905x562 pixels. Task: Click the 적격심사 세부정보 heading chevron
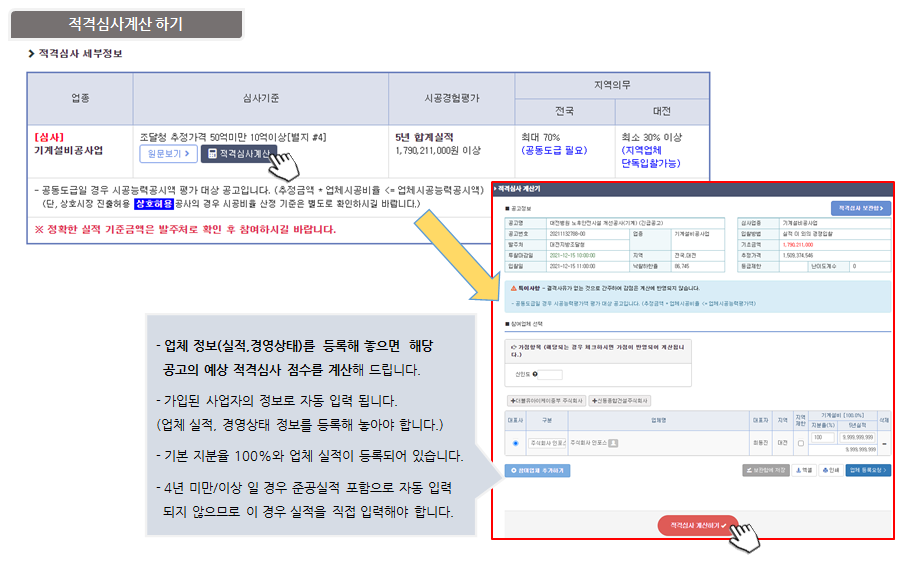[31, 54]
